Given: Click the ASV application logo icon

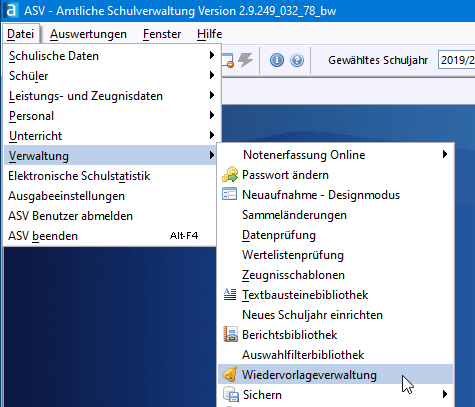Looking at the screenshot, I should tap(11, 11).
